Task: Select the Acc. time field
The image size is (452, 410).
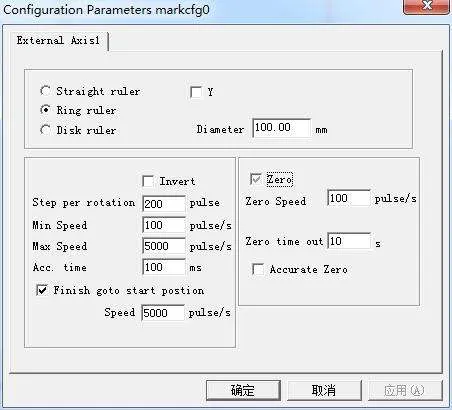Action: pyautogui.click(x=164, y=267)
